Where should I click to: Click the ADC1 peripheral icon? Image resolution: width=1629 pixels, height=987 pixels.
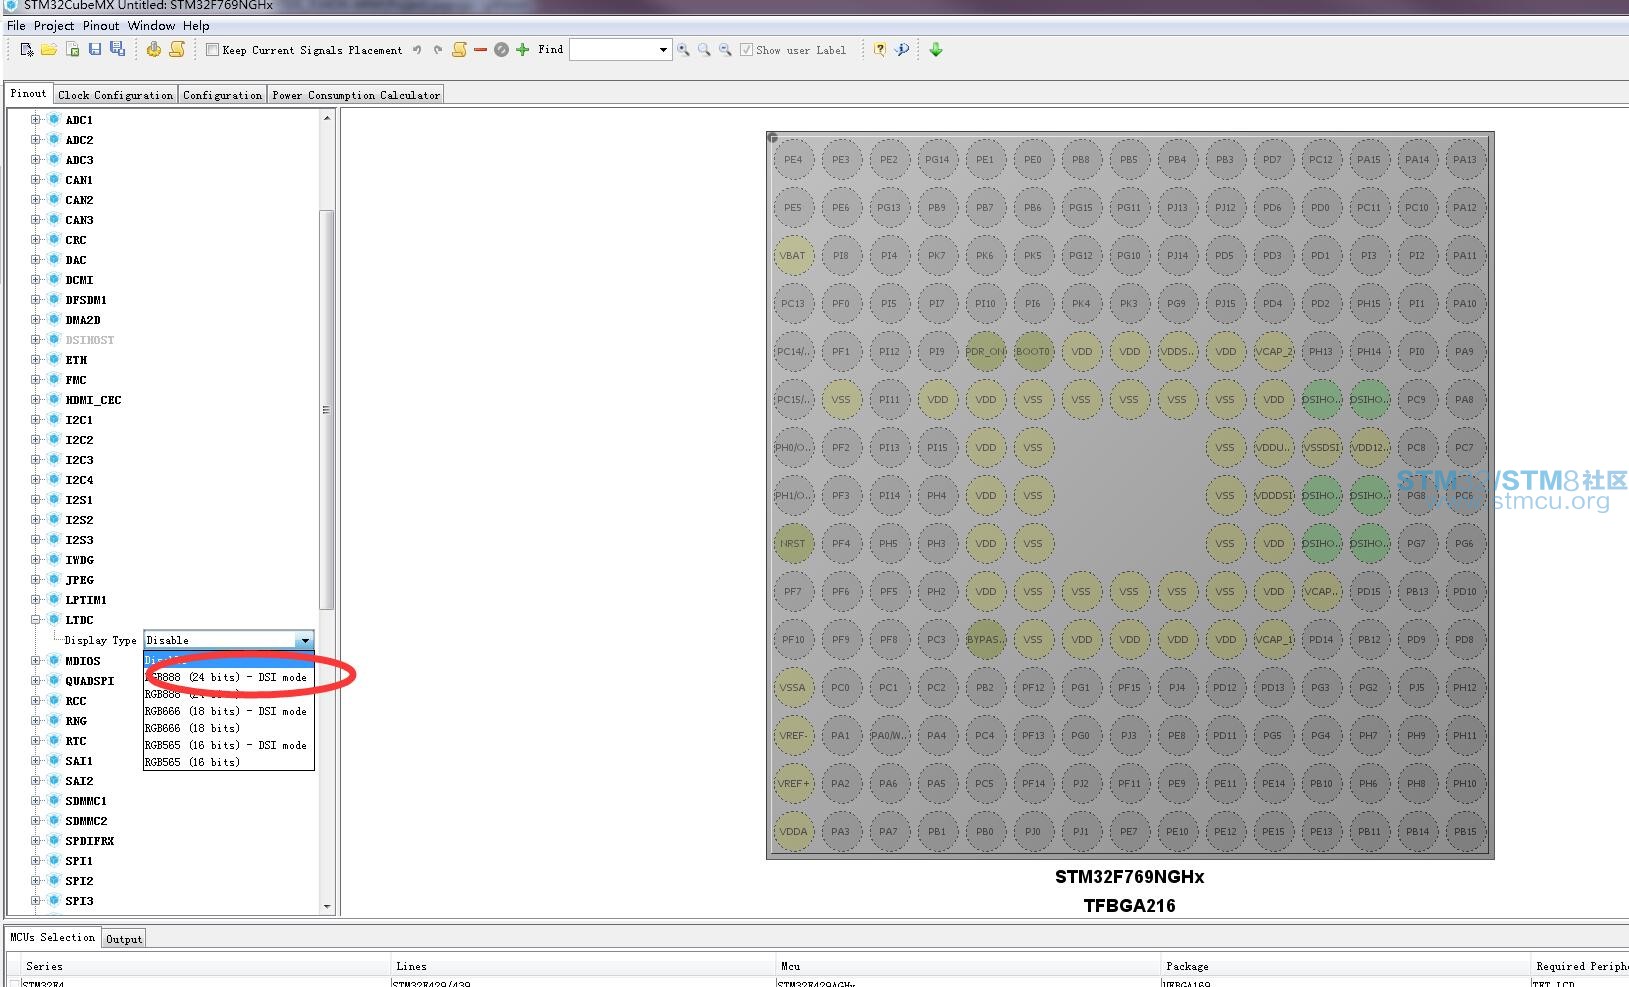coord(54,119)
